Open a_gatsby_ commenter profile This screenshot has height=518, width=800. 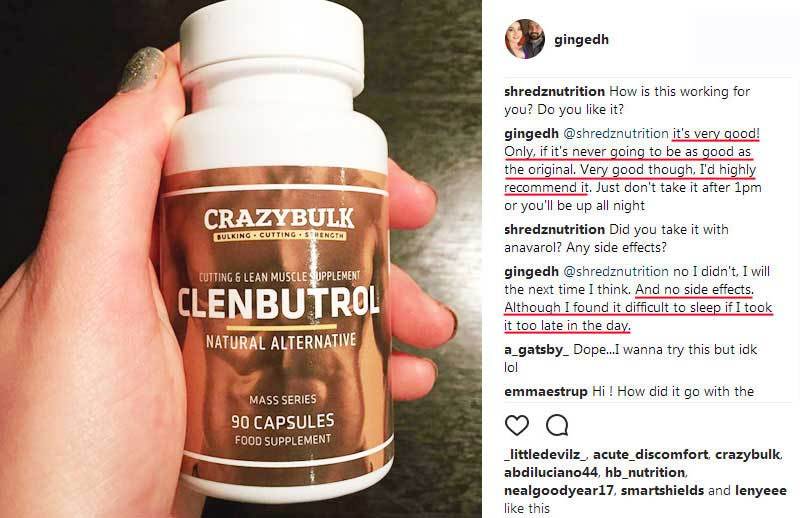point(536,350)
